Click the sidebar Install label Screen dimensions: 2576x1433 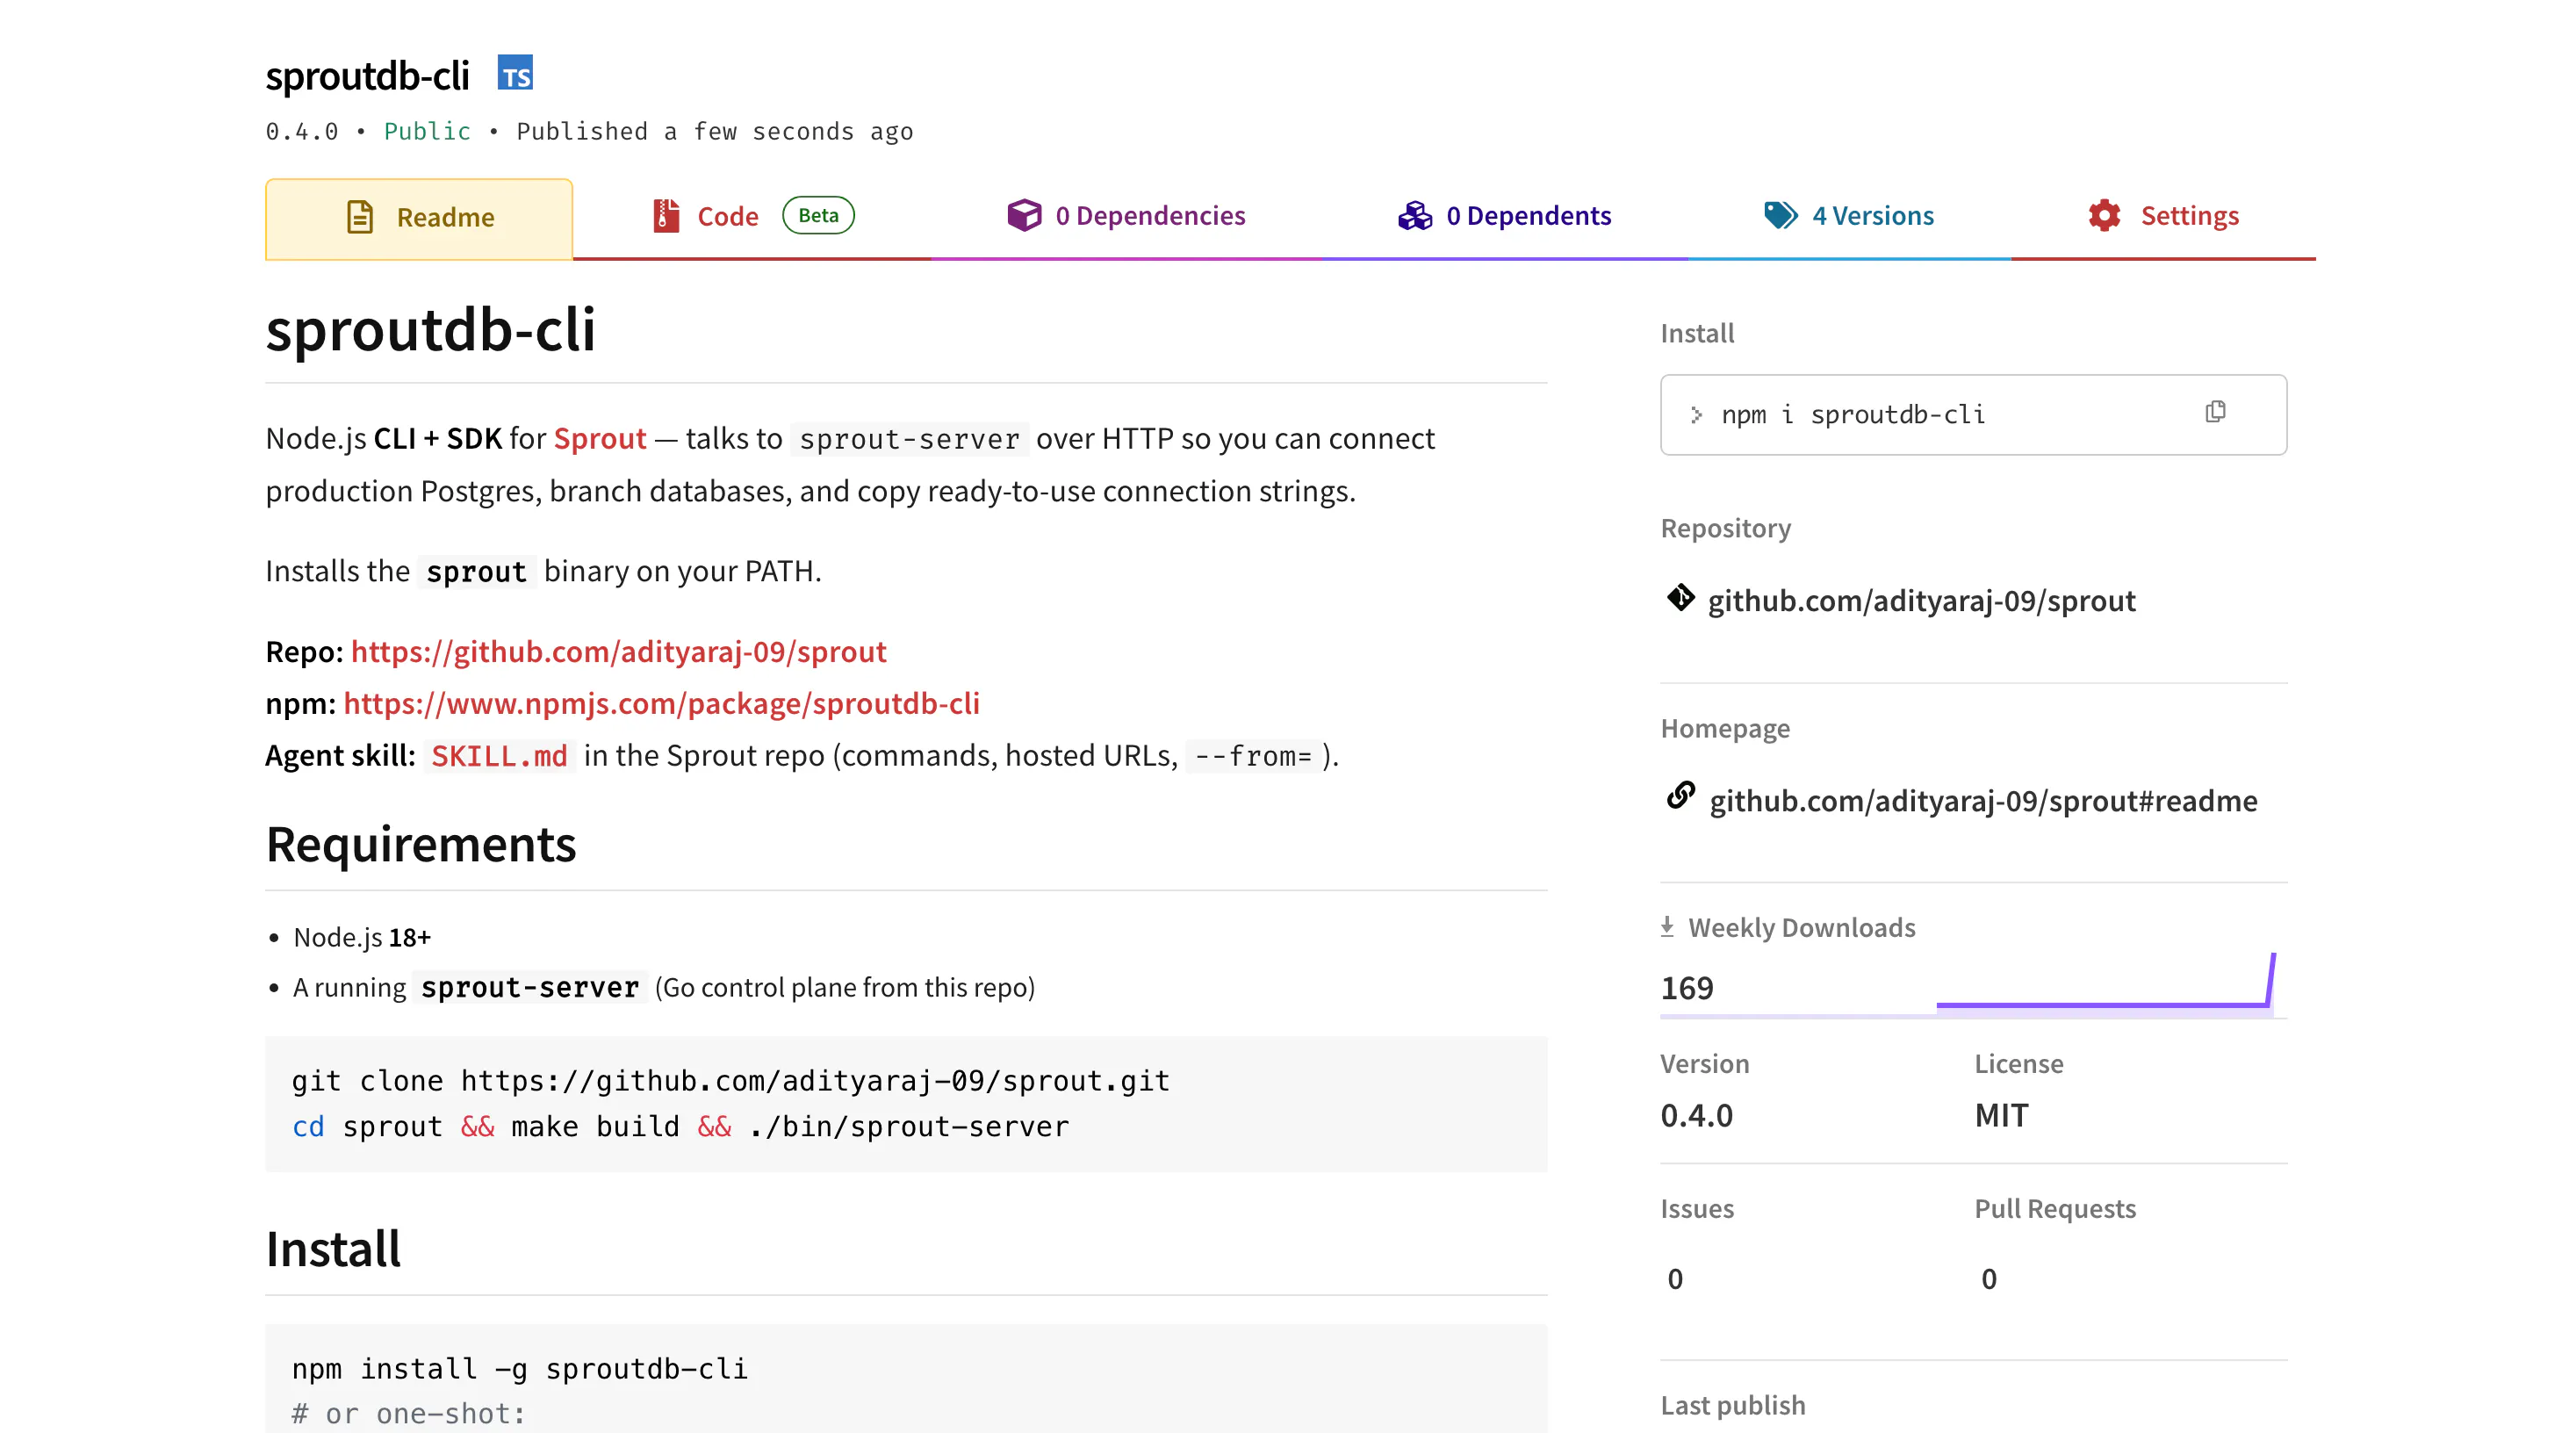[x=1697, y=333]
